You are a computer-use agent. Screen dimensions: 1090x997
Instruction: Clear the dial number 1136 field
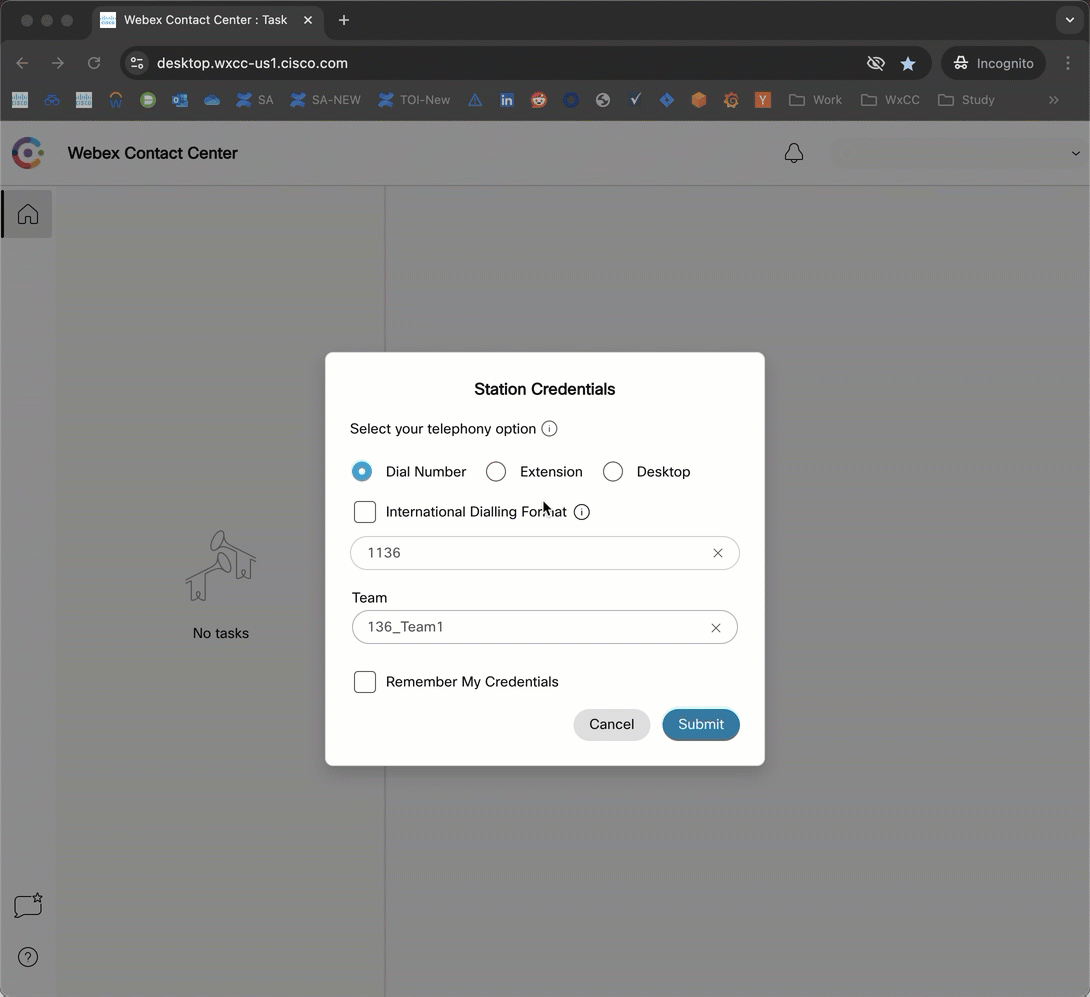click(717, 553)
